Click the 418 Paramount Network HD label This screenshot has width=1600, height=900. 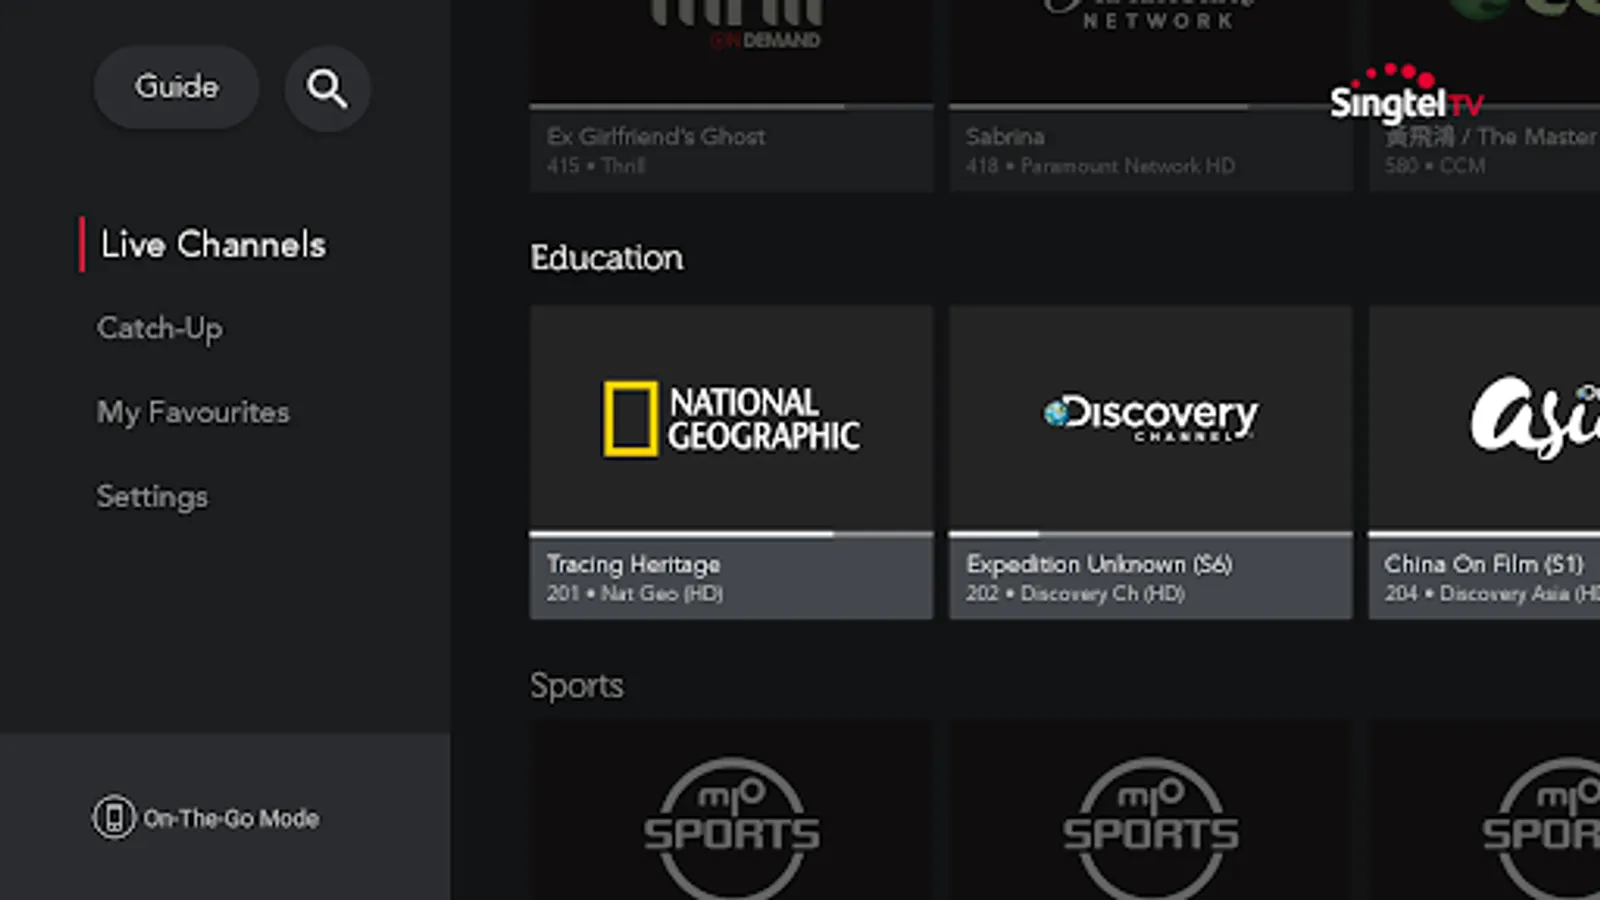1100,166
